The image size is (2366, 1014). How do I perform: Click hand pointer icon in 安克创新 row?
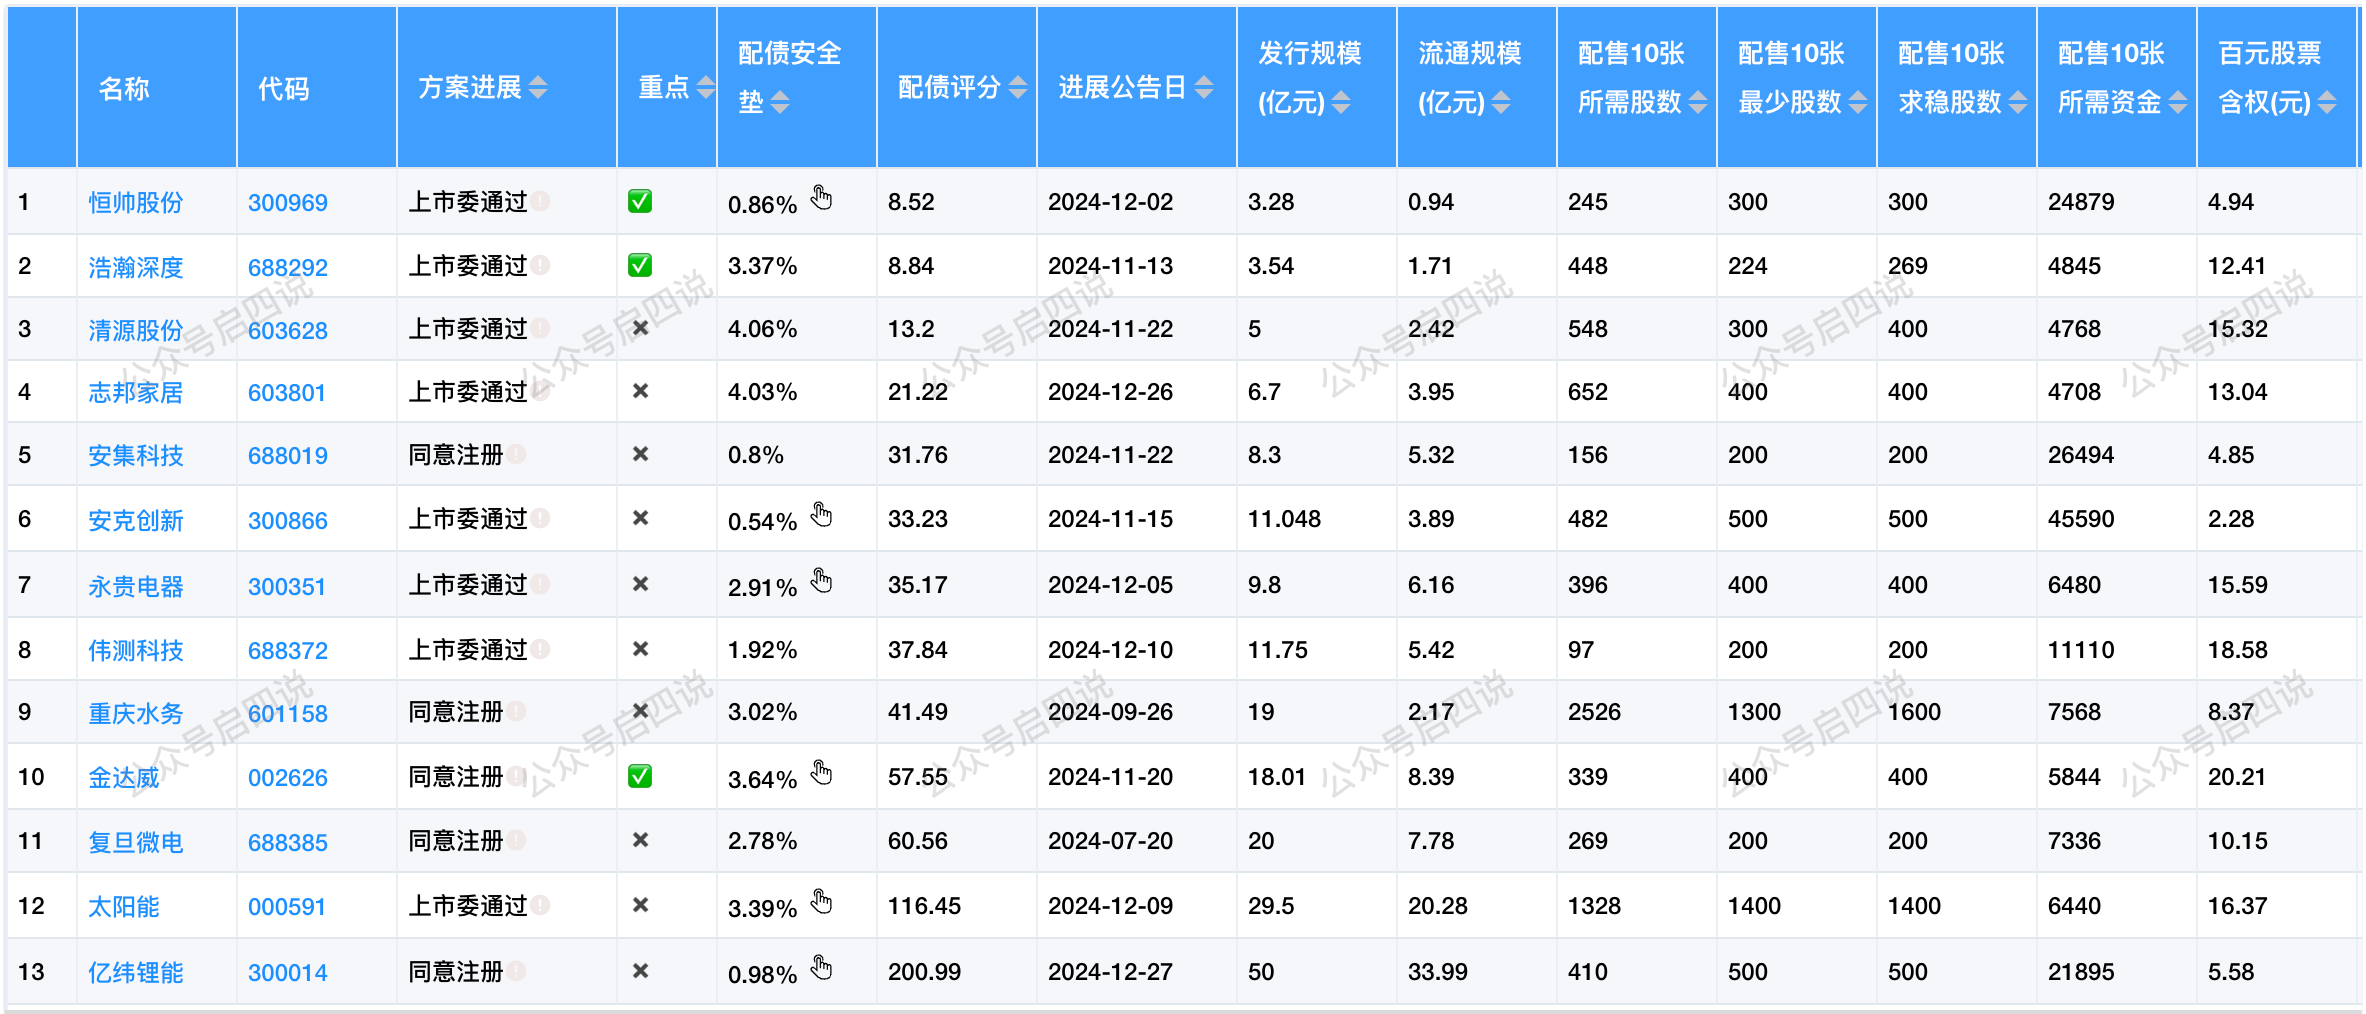[x=821, y=514]
